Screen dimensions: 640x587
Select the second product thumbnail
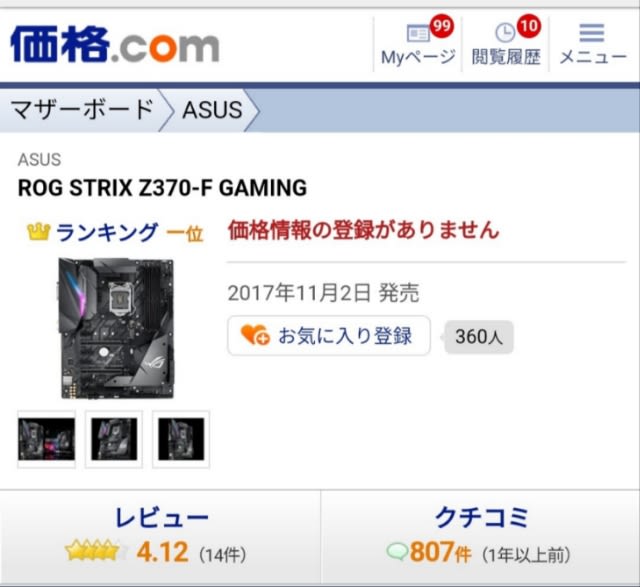(x=114, y=439)
